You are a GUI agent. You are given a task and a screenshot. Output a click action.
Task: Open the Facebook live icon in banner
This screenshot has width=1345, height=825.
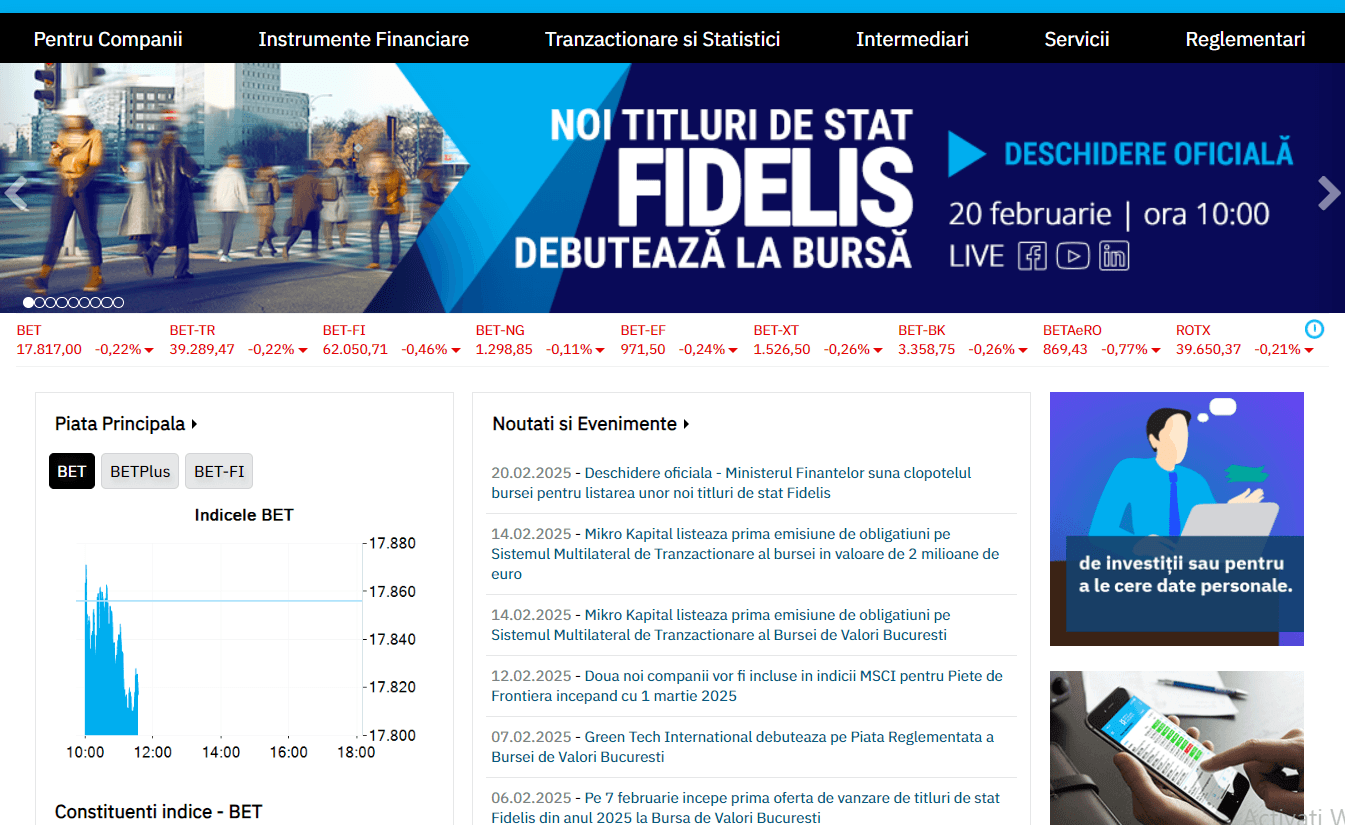coord(1032,256)
